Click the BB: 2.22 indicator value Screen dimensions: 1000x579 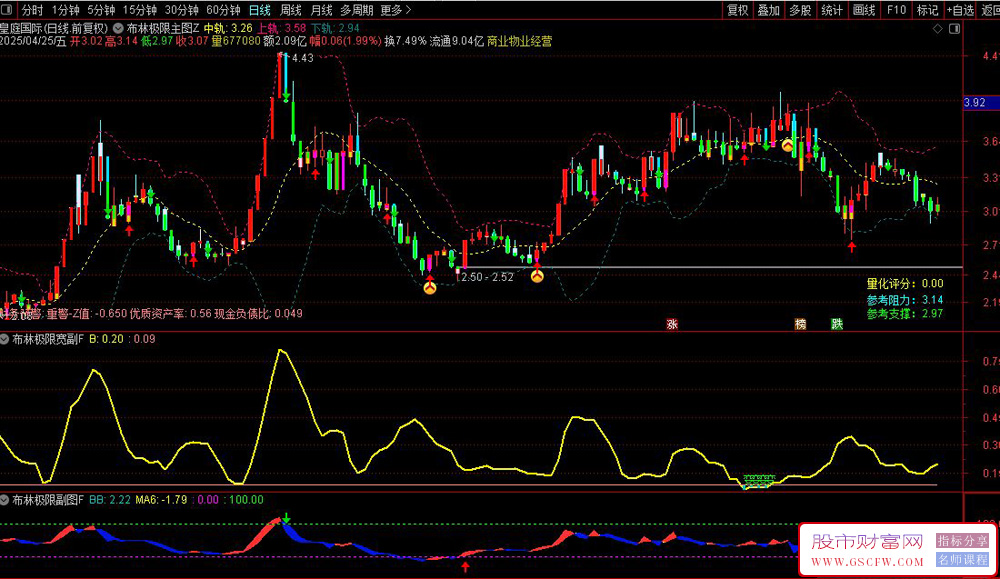110,500
